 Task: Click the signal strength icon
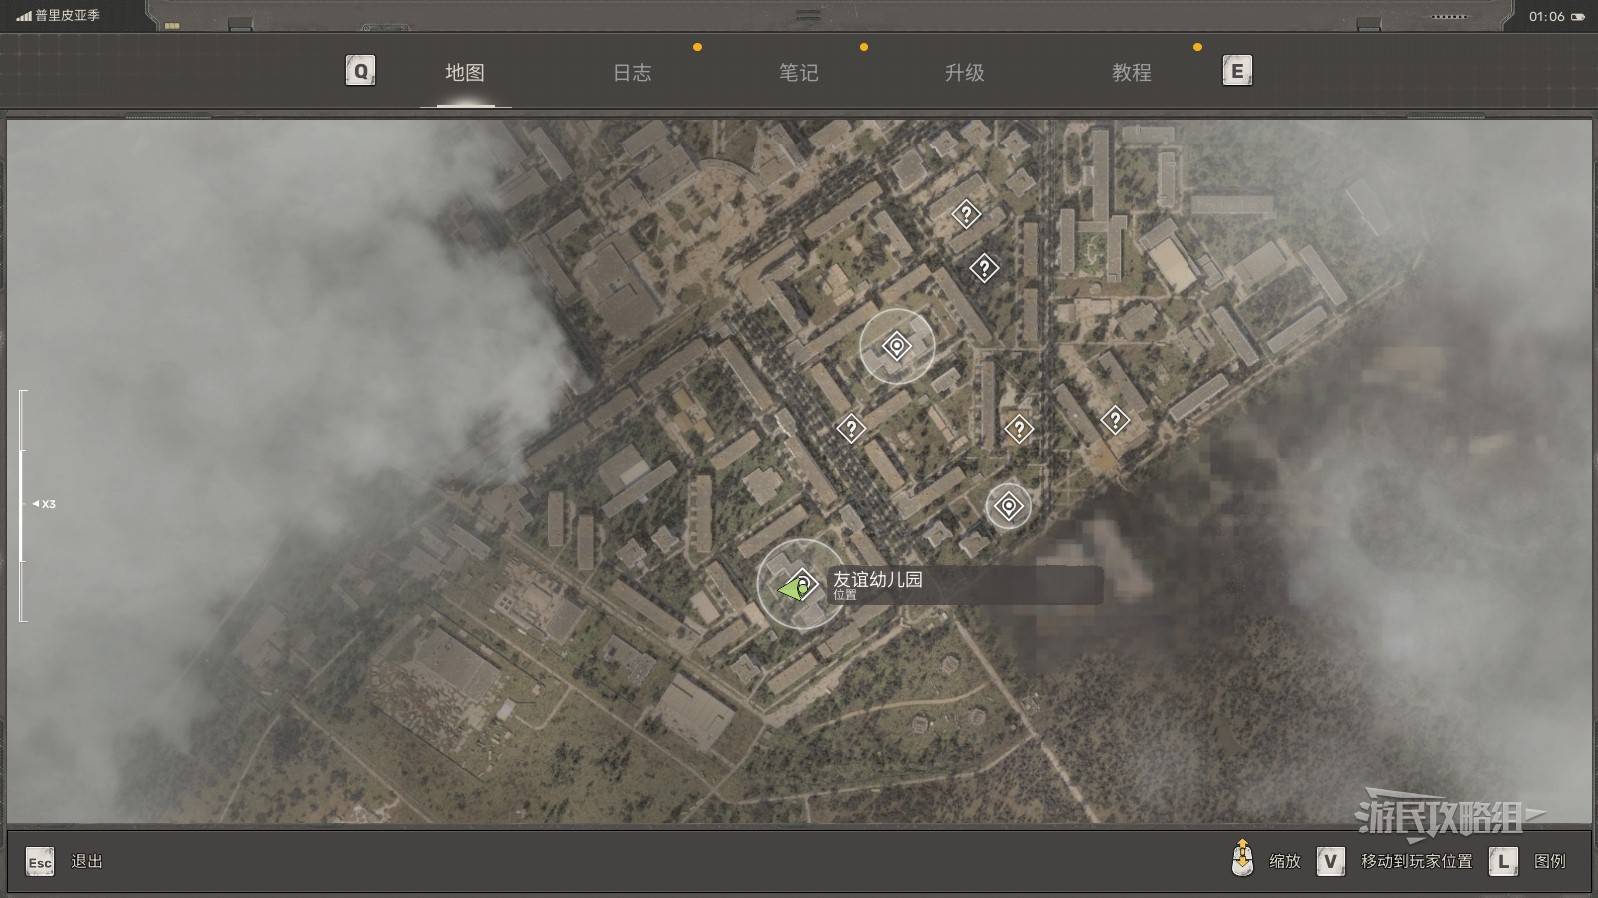pyautogui.click(x=24, y=16)
